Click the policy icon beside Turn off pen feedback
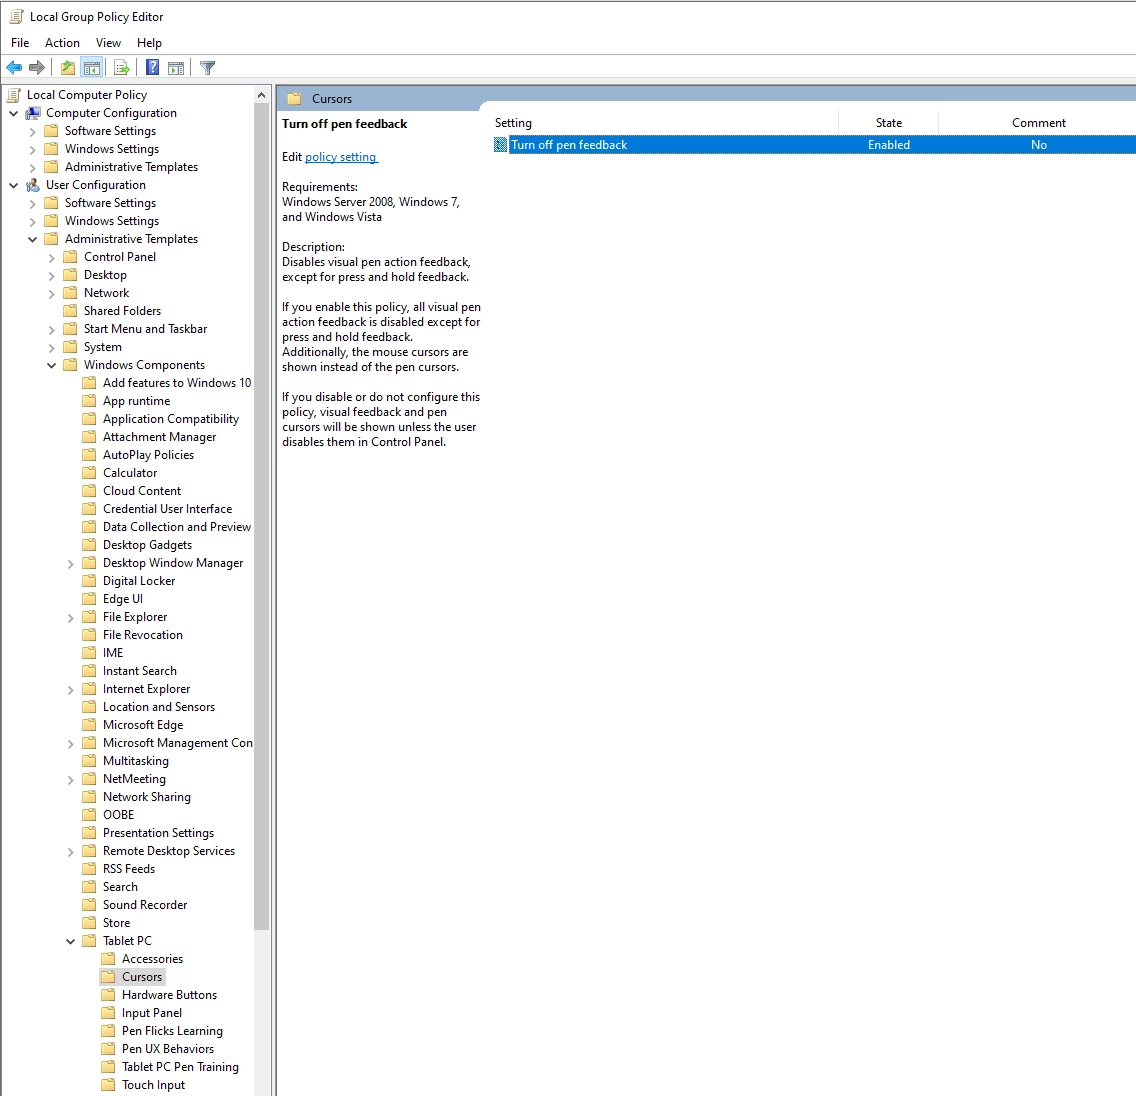Screen dimensions: 1136x1096 coord(501,145)
